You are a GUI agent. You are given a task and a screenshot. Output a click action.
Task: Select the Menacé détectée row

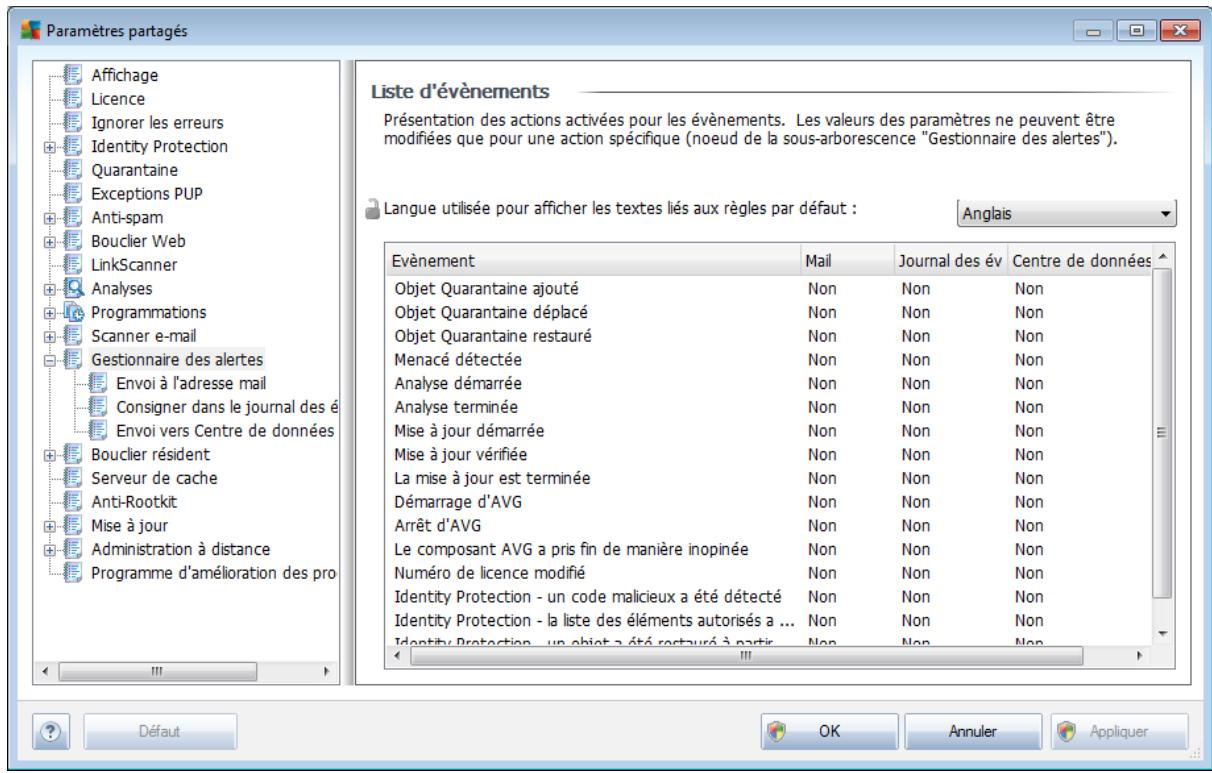pos(770,358)
